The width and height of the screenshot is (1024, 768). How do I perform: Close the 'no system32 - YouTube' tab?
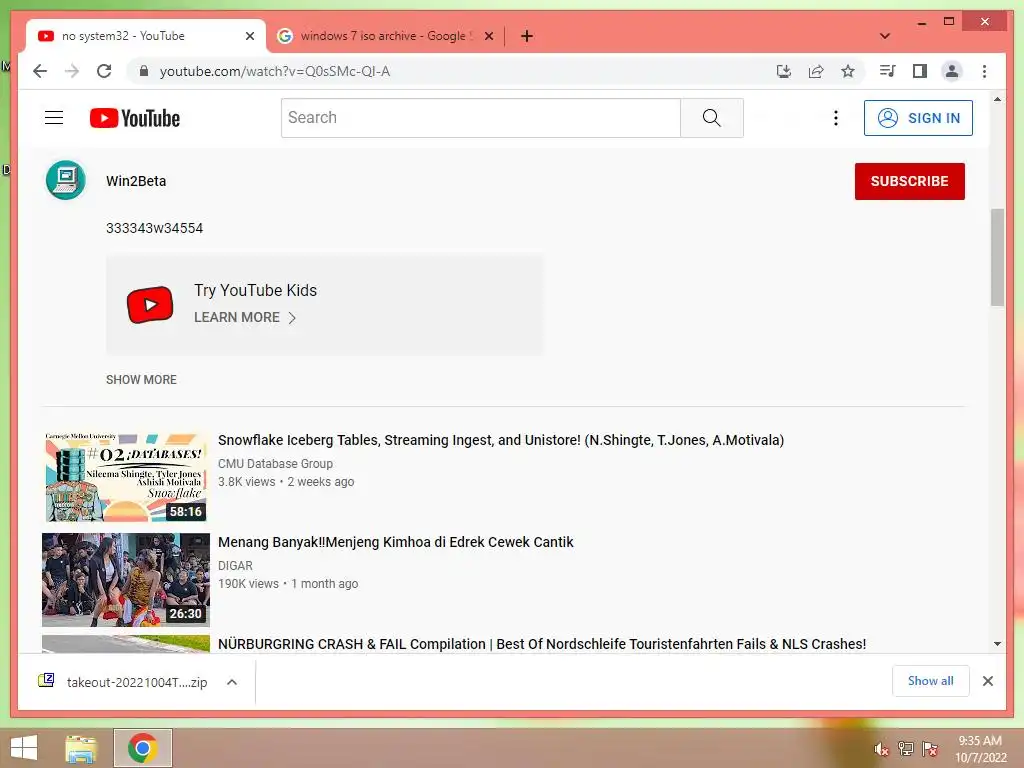click(x=249, y=36)
